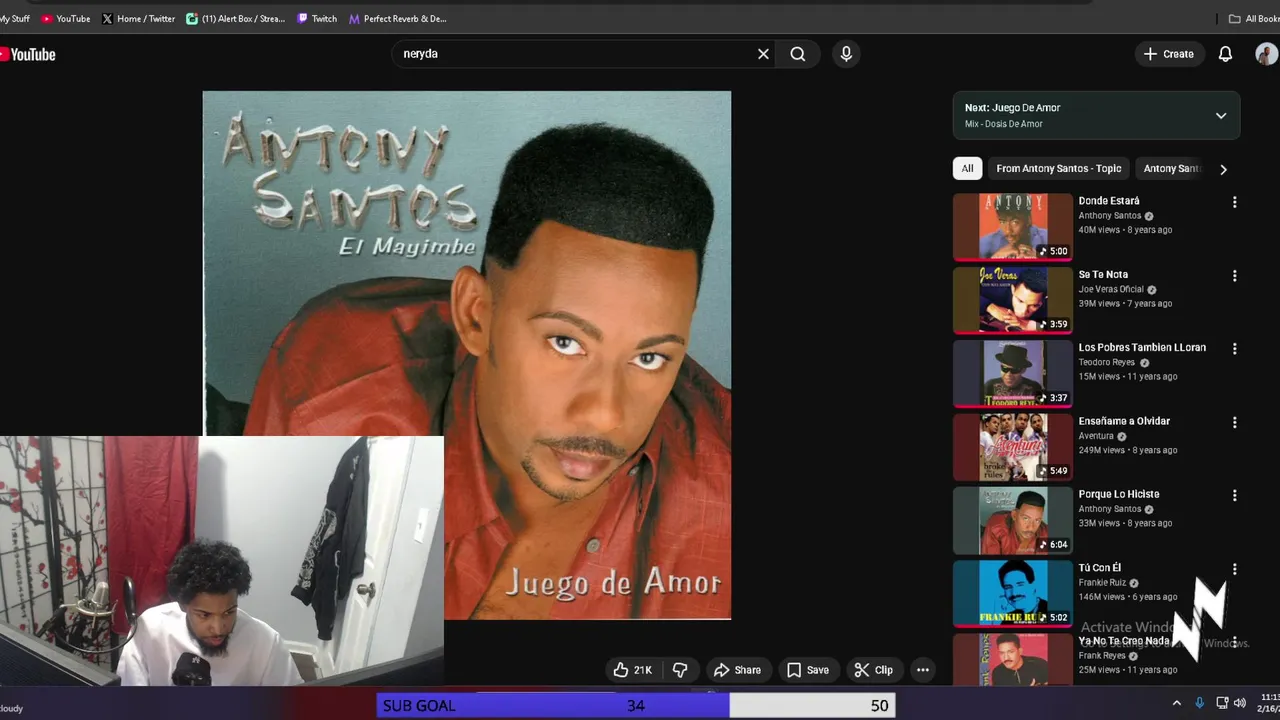
Task: Click the Create button
Action: pyautogui.click(x=1168, y=54)
